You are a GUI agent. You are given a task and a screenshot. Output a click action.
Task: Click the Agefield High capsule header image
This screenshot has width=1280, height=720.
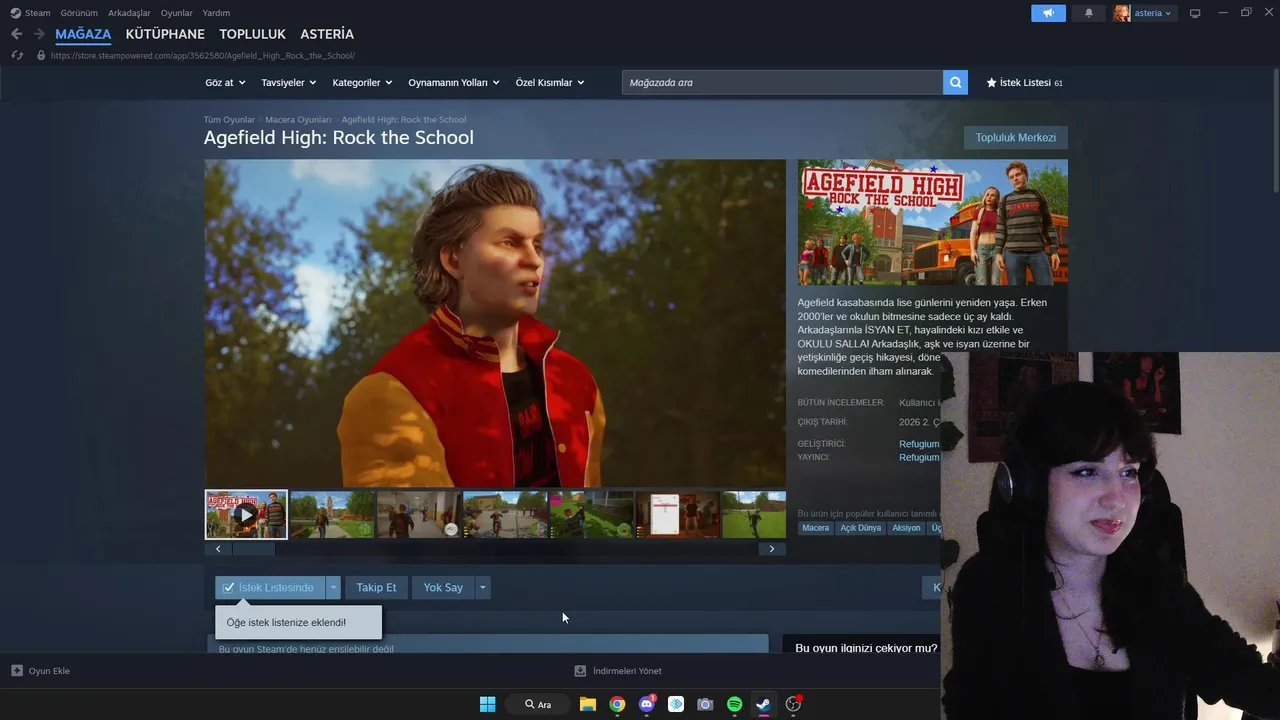click(x=932, y=223)
